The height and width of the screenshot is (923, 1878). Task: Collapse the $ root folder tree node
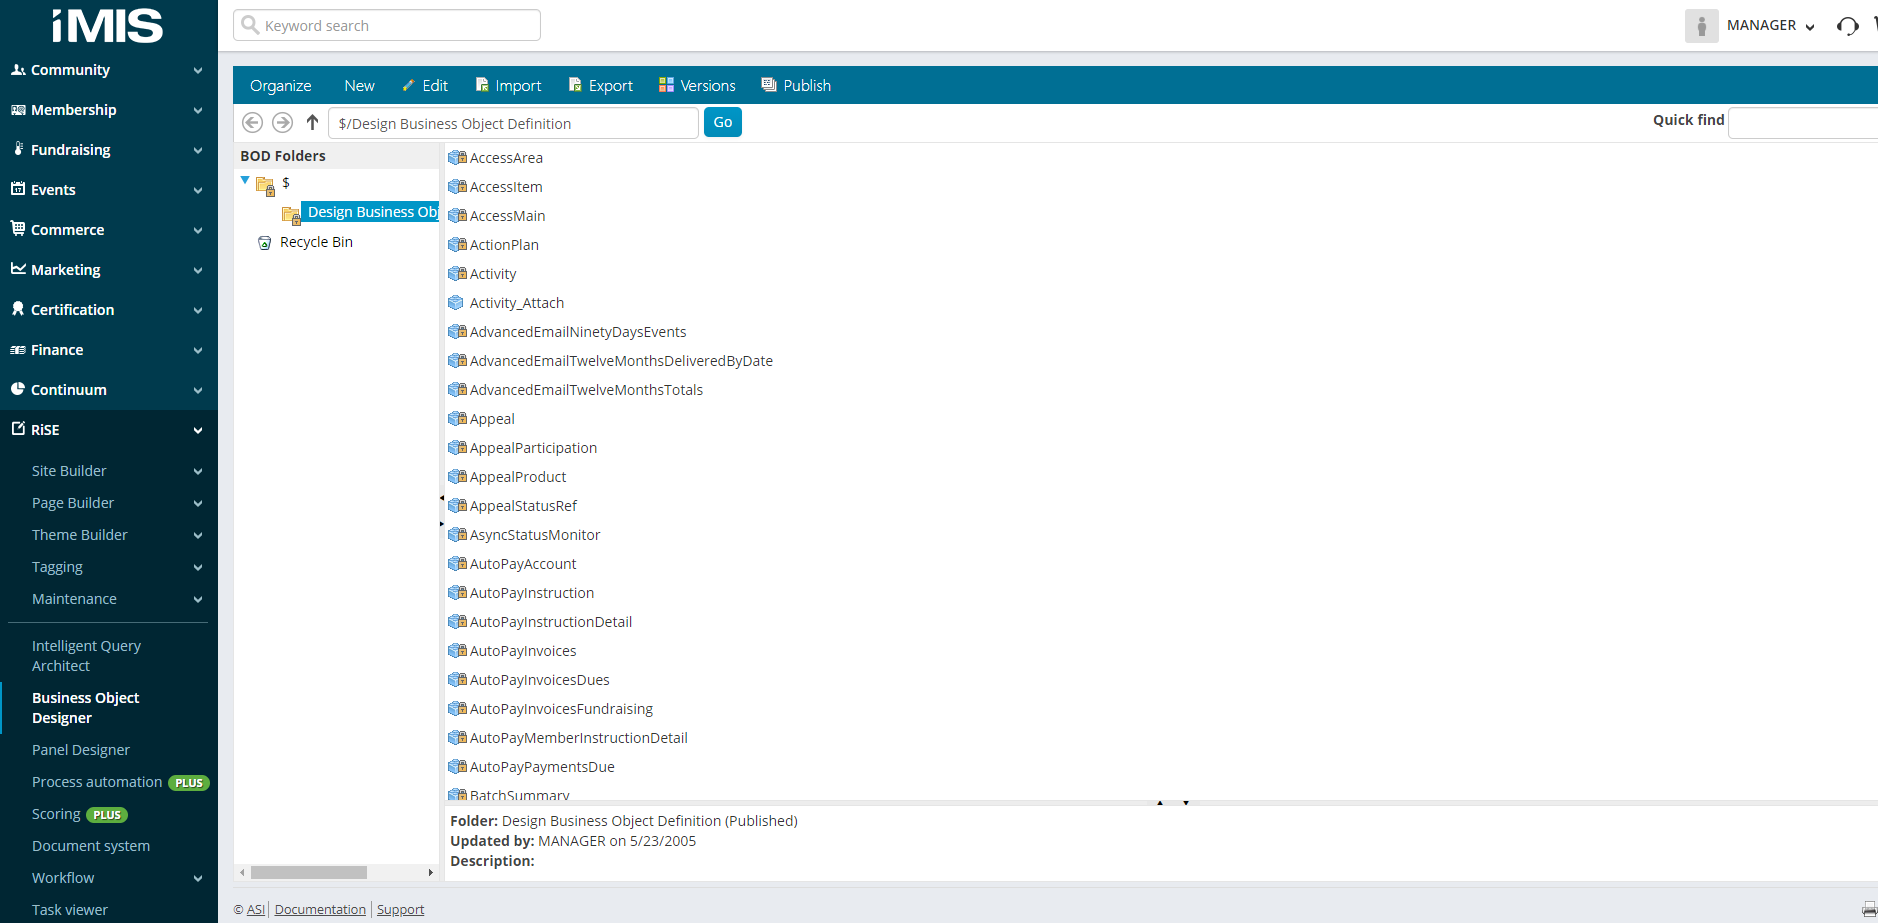click(245, 181)
